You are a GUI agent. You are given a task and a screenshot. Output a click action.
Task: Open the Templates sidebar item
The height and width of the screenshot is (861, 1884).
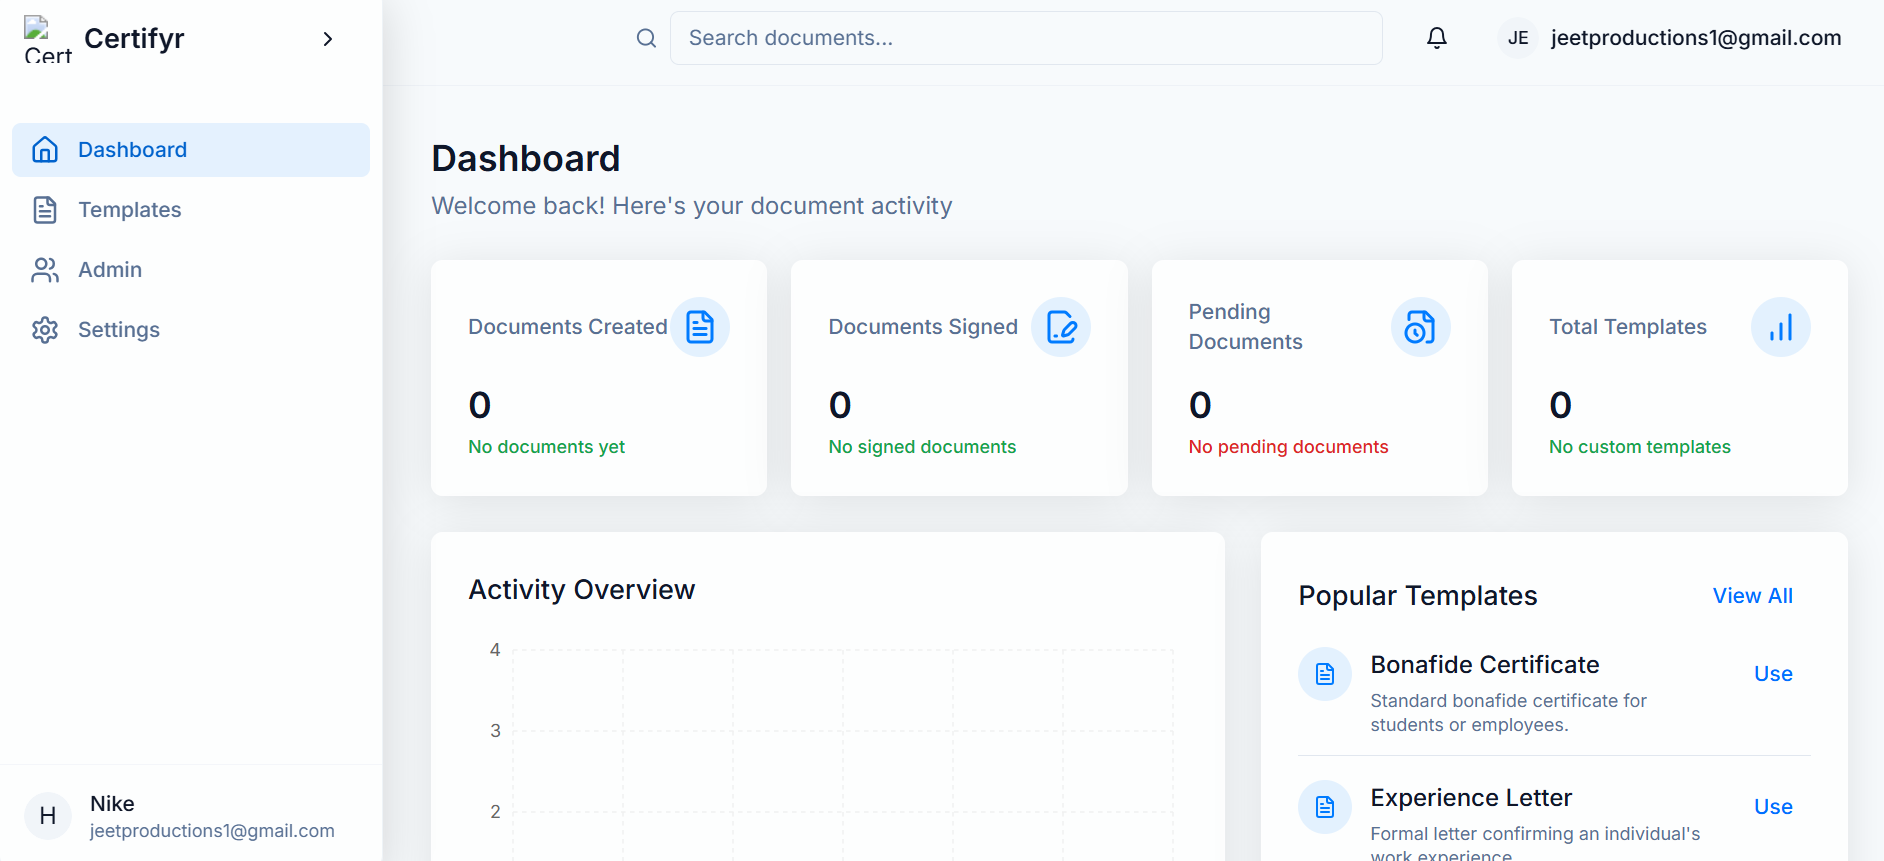point(129,210)
